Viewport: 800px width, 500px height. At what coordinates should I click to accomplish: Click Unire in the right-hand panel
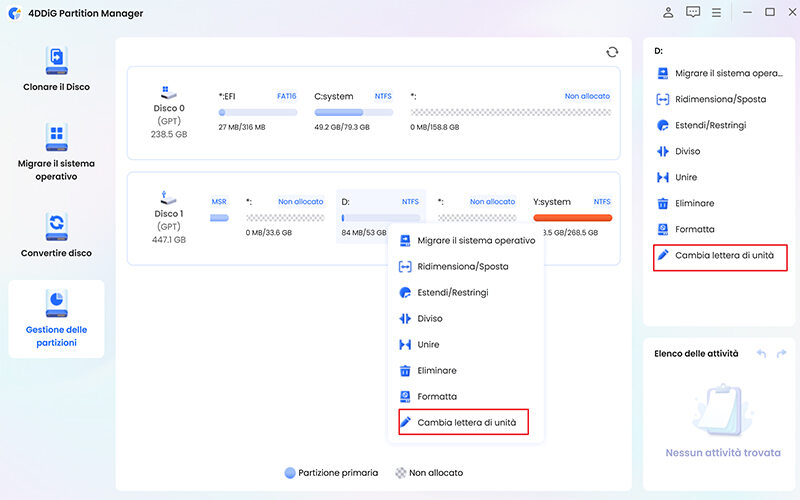coord(688,177)
